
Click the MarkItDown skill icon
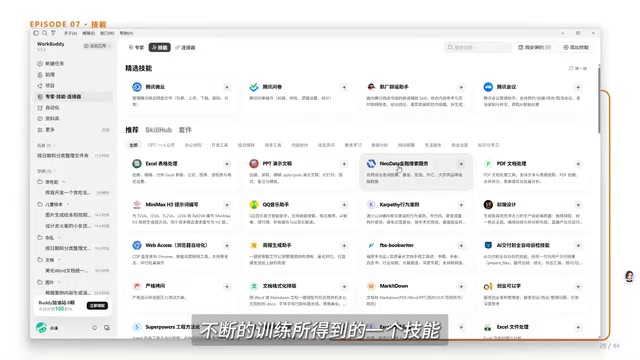[371, 286]
